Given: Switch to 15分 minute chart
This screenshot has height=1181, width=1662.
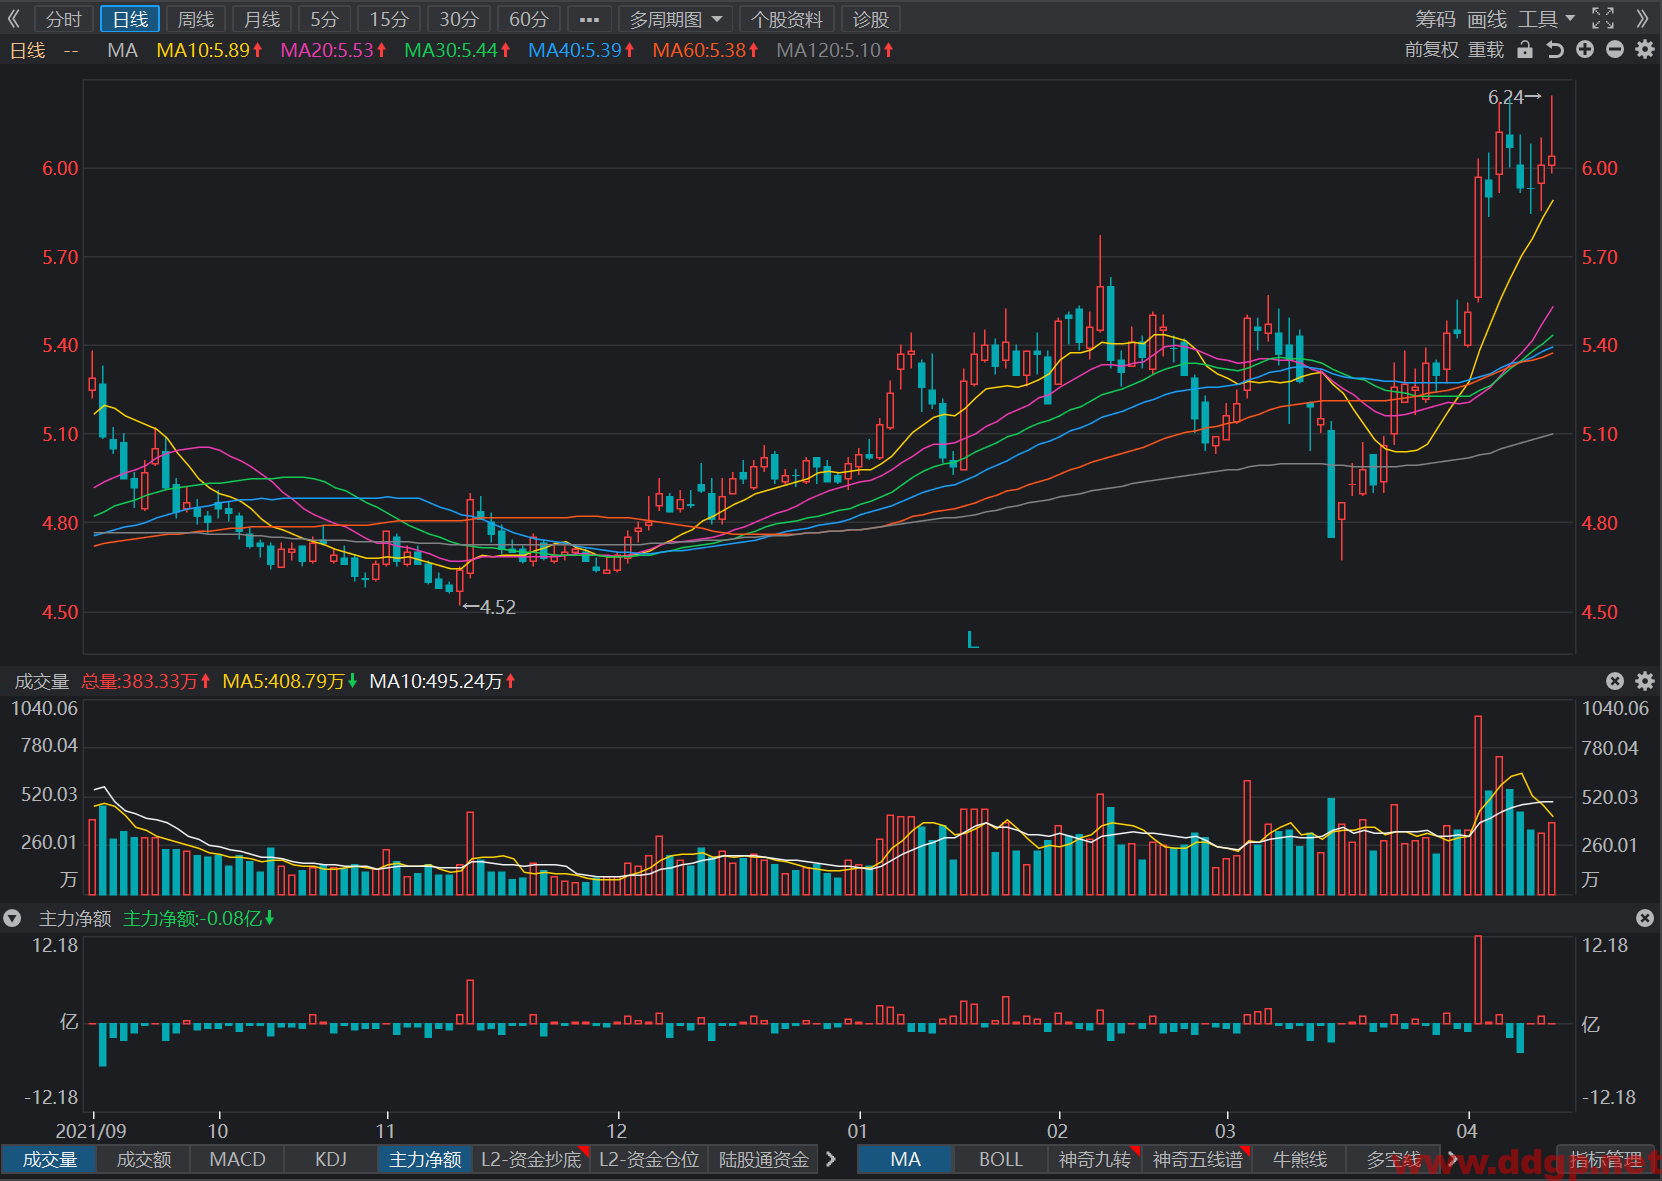Looking at the screenshot, I should 389,19.
